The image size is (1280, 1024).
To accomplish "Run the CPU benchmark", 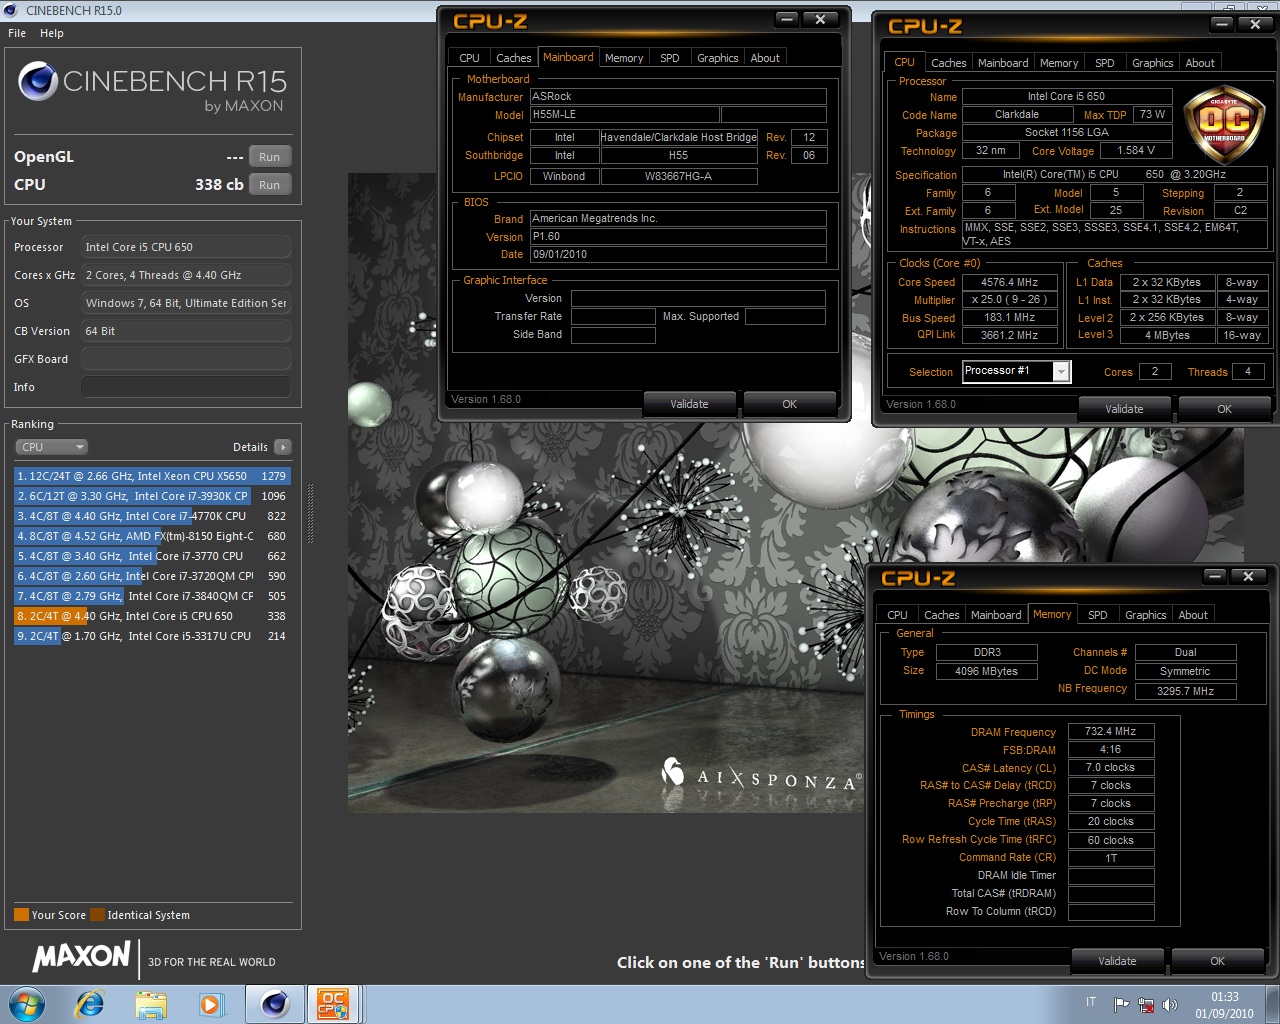I will point(269,185).
